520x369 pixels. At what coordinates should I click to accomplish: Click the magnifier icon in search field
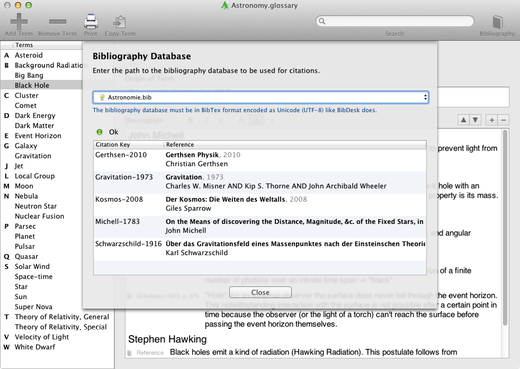coord(322,21)
